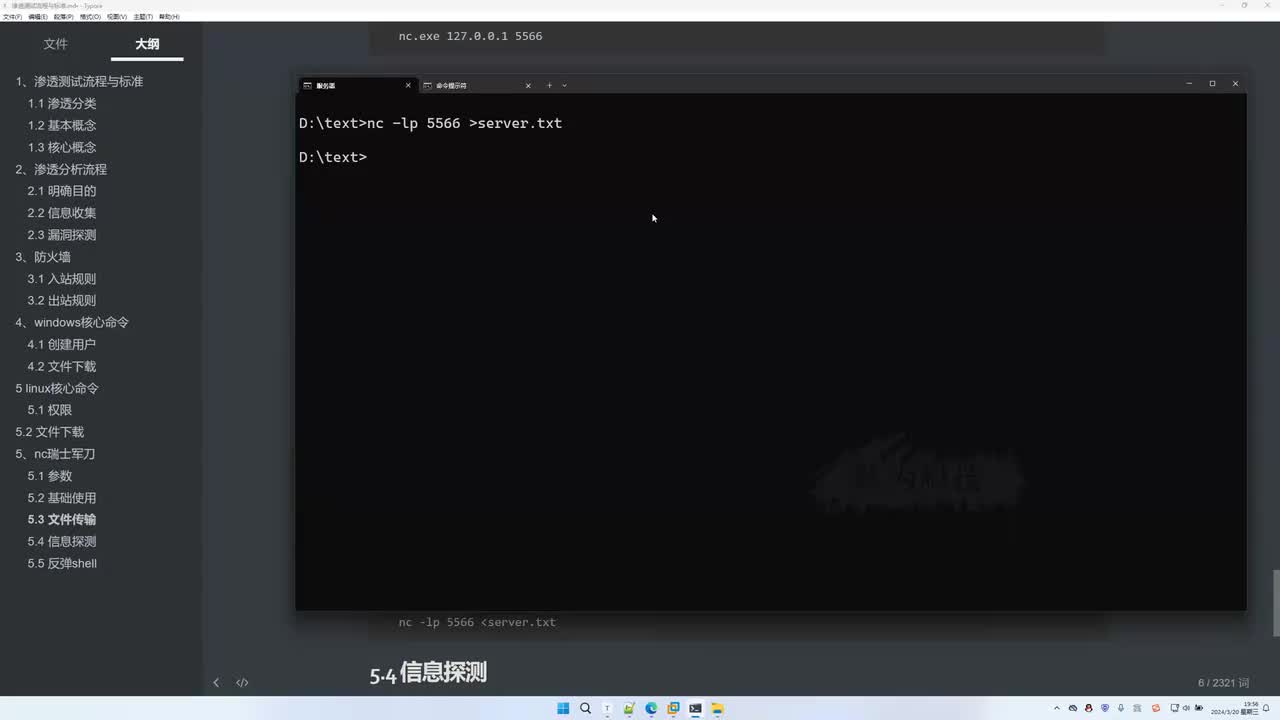The width and height of the screenshot is (1280, 720).
Task: Go to outline heading 3.2 出站规则
Action: [62, 301]
